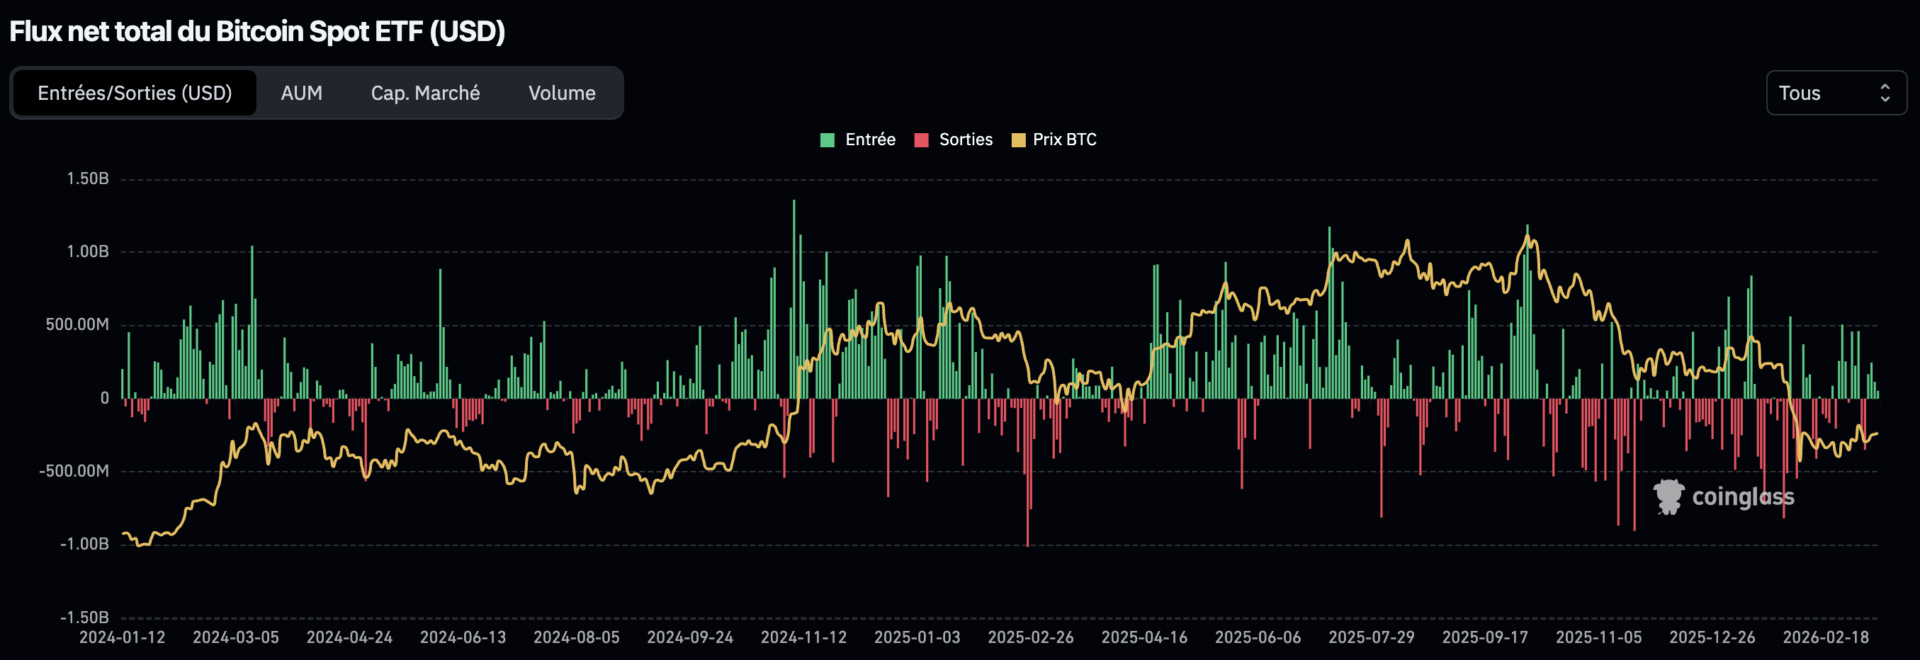Click the red Sorties legend square

point(921,140)
